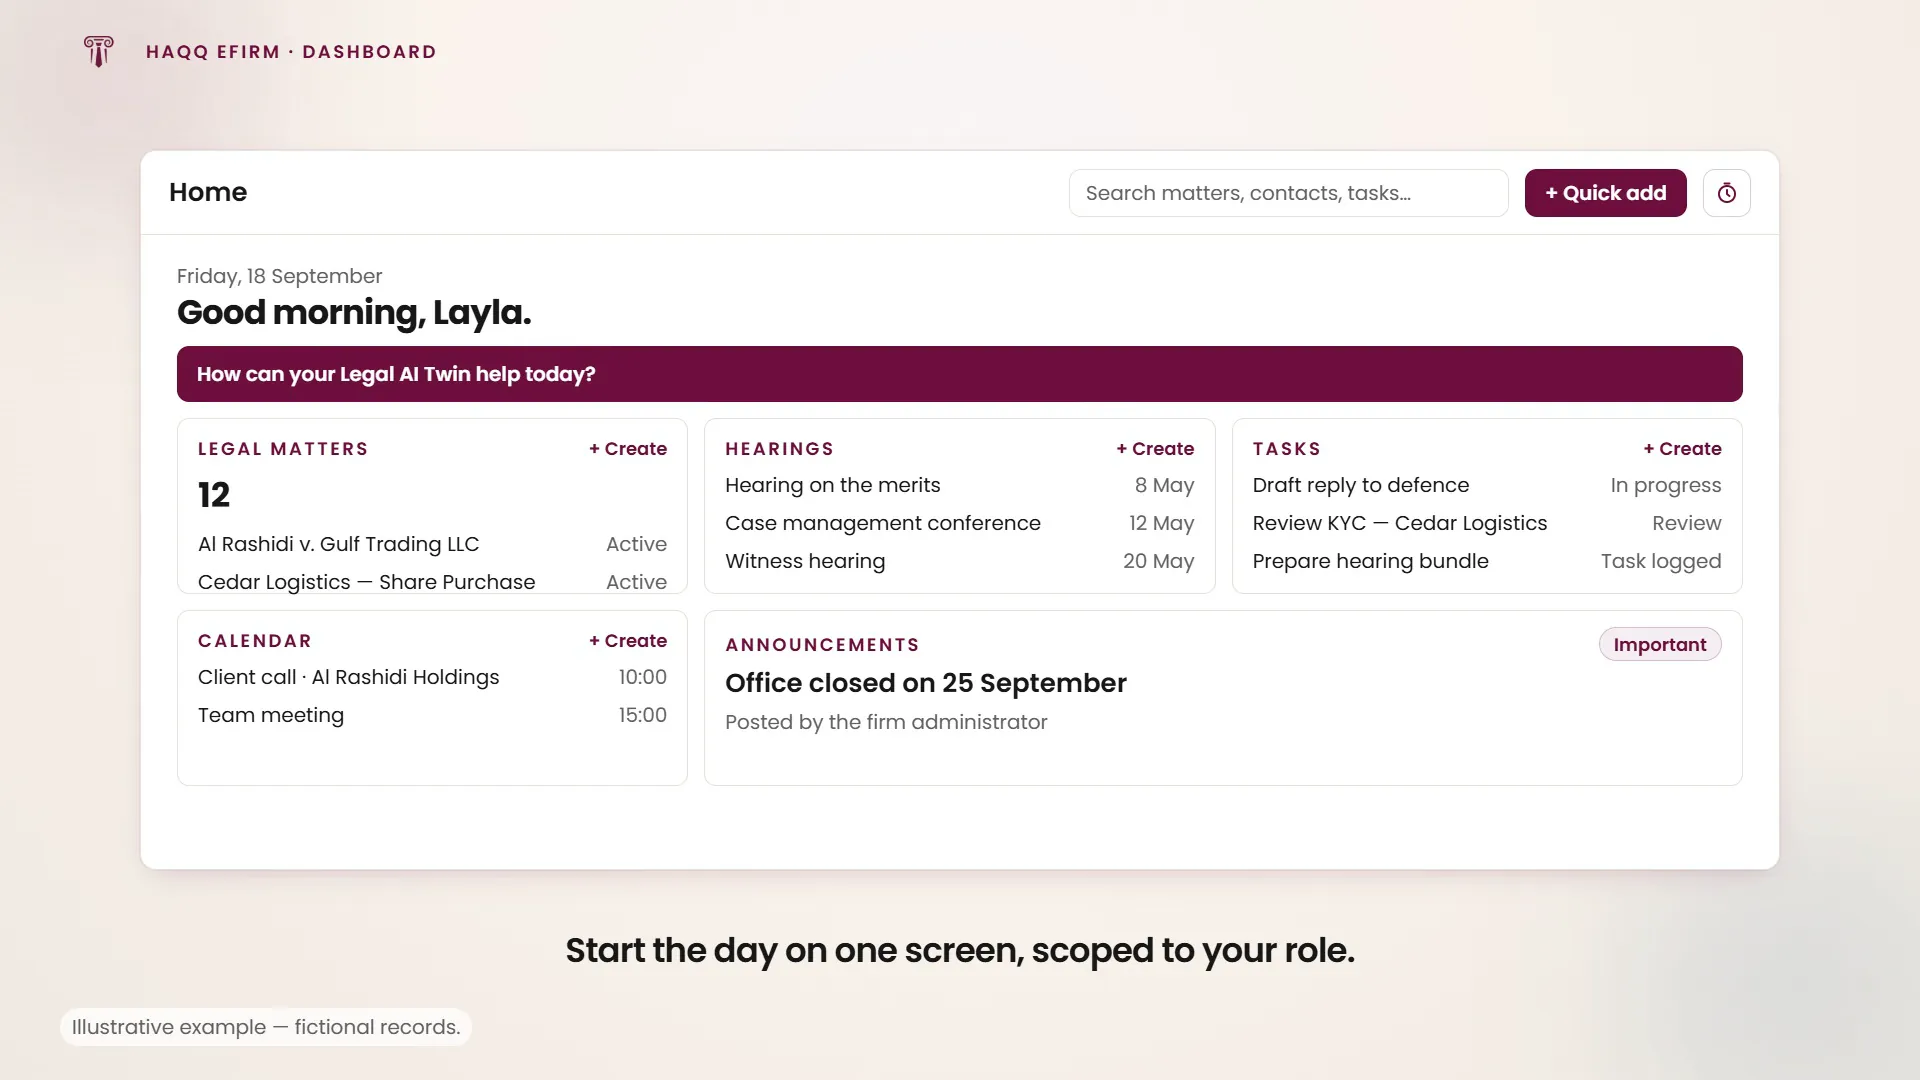Click the Calendar card heading
Screen dimensions: 1920x1080
tap(255, 641)
